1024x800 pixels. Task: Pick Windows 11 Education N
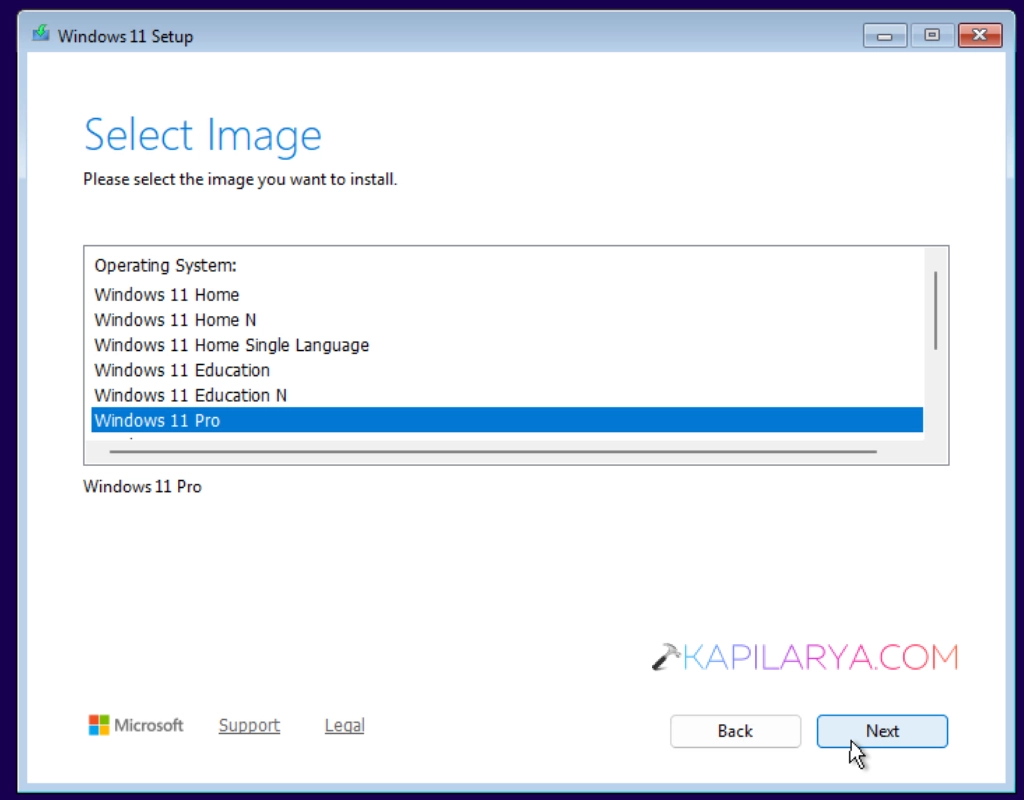pos(507,395)
